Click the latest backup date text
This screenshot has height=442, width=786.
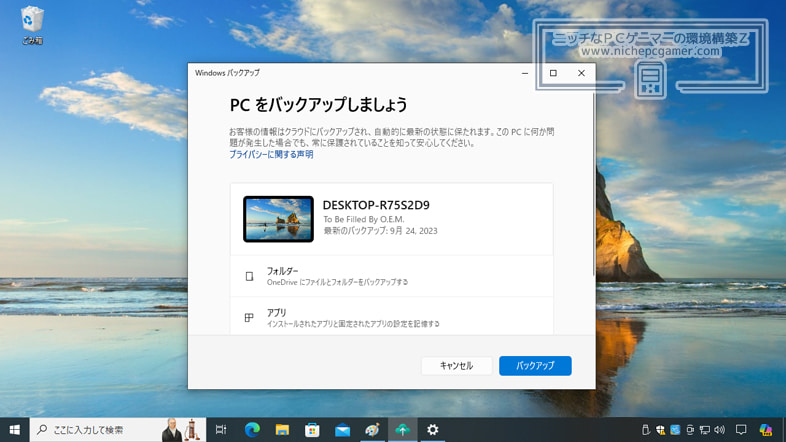tap(380, 231)
